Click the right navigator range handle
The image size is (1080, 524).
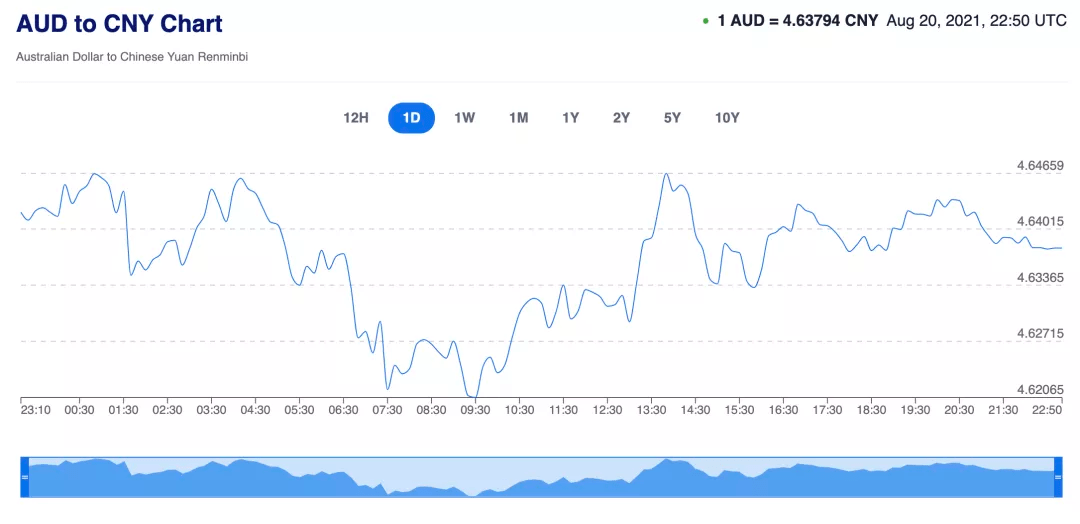pos(1057,478)
